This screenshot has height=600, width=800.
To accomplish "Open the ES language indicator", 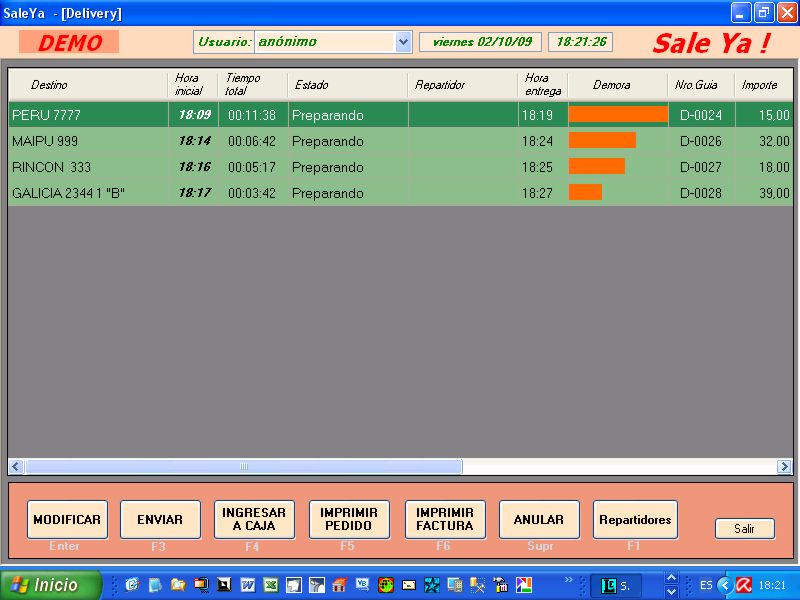I will (x=706, y=585).
